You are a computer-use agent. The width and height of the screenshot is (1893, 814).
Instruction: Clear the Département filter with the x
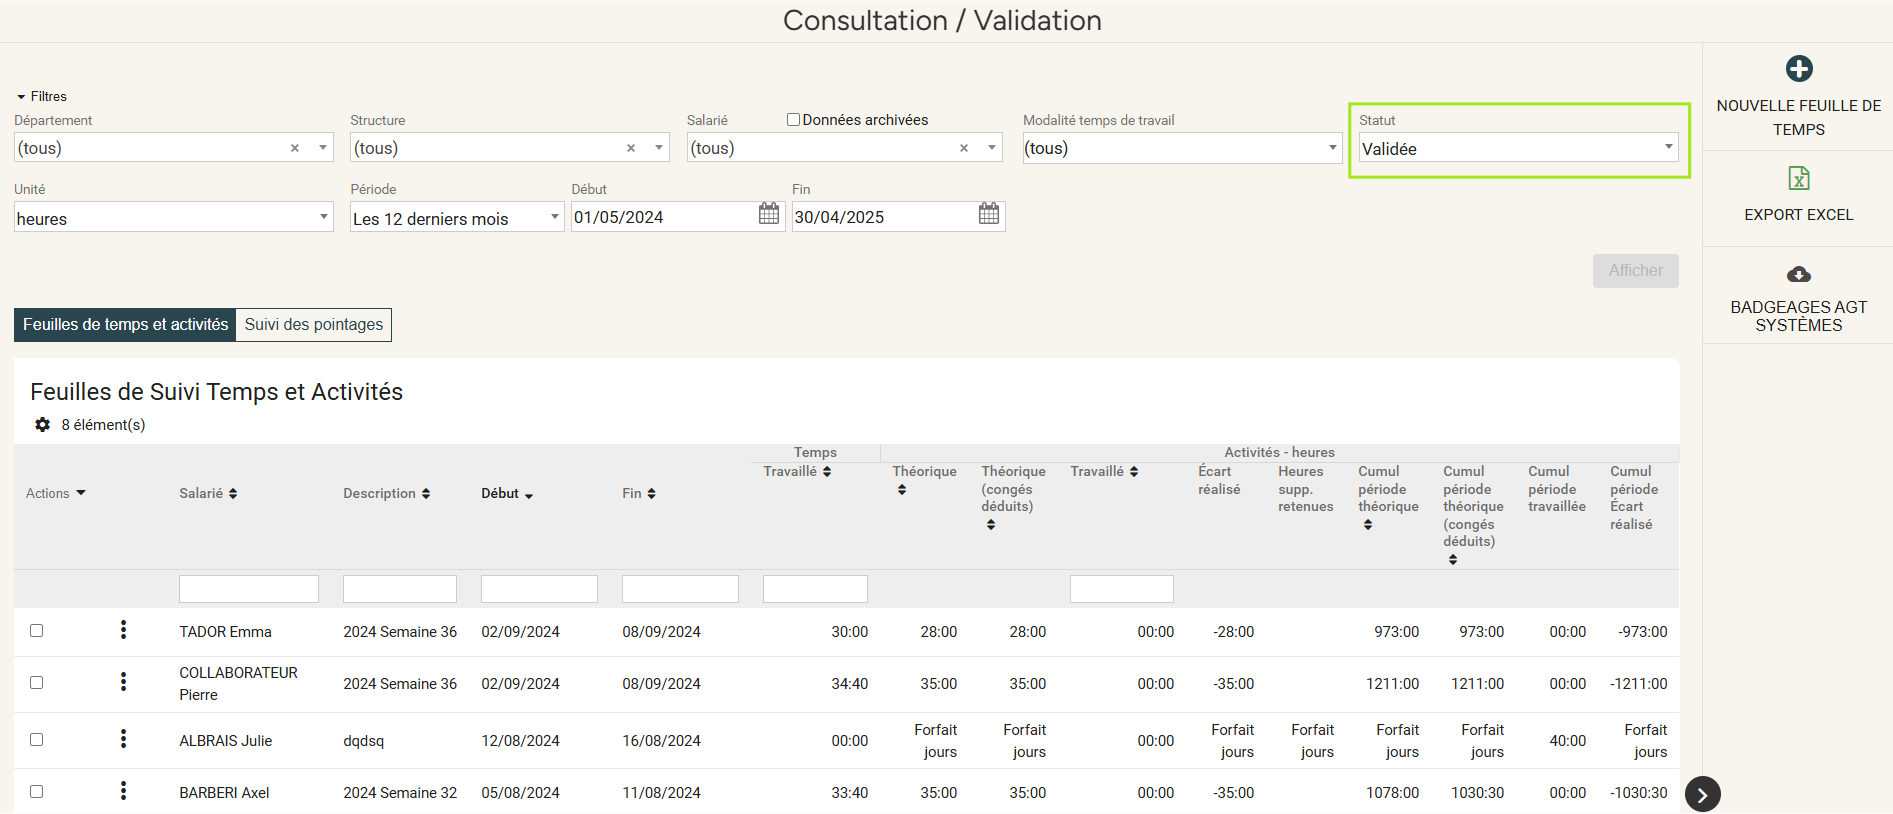click(295, 148)
